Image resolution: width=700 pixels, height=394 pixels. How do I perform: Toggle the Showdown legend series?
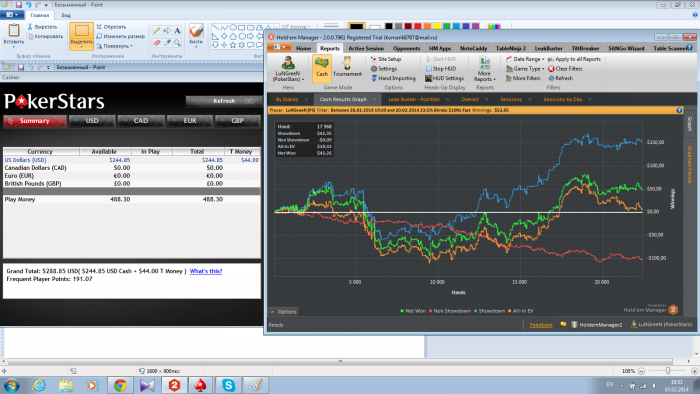click(x=489, y=311)
